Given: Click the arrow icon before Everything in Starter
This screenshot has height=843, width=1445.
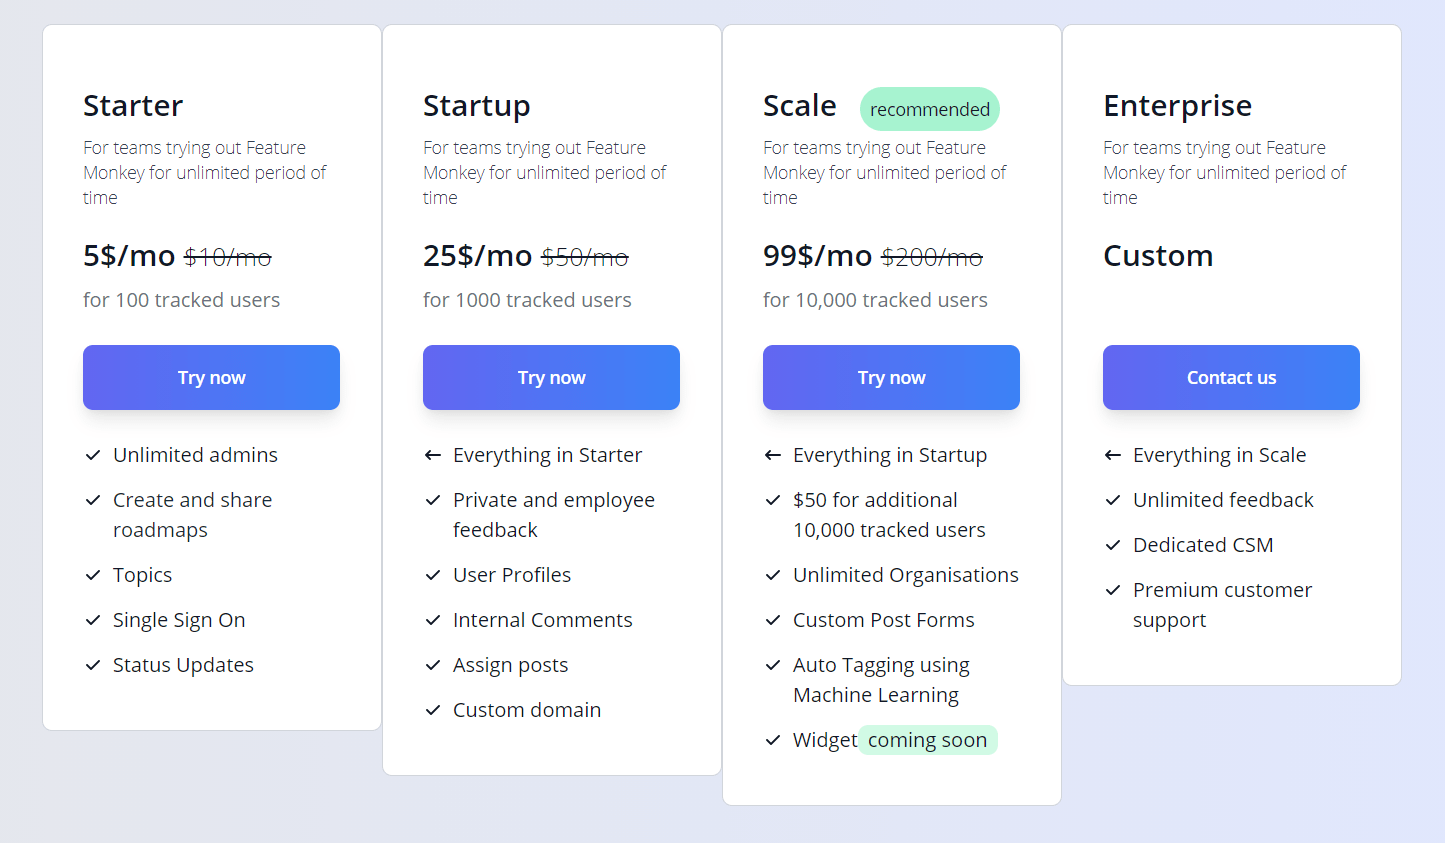Looking at the screenshot, I should coord(432,455).
